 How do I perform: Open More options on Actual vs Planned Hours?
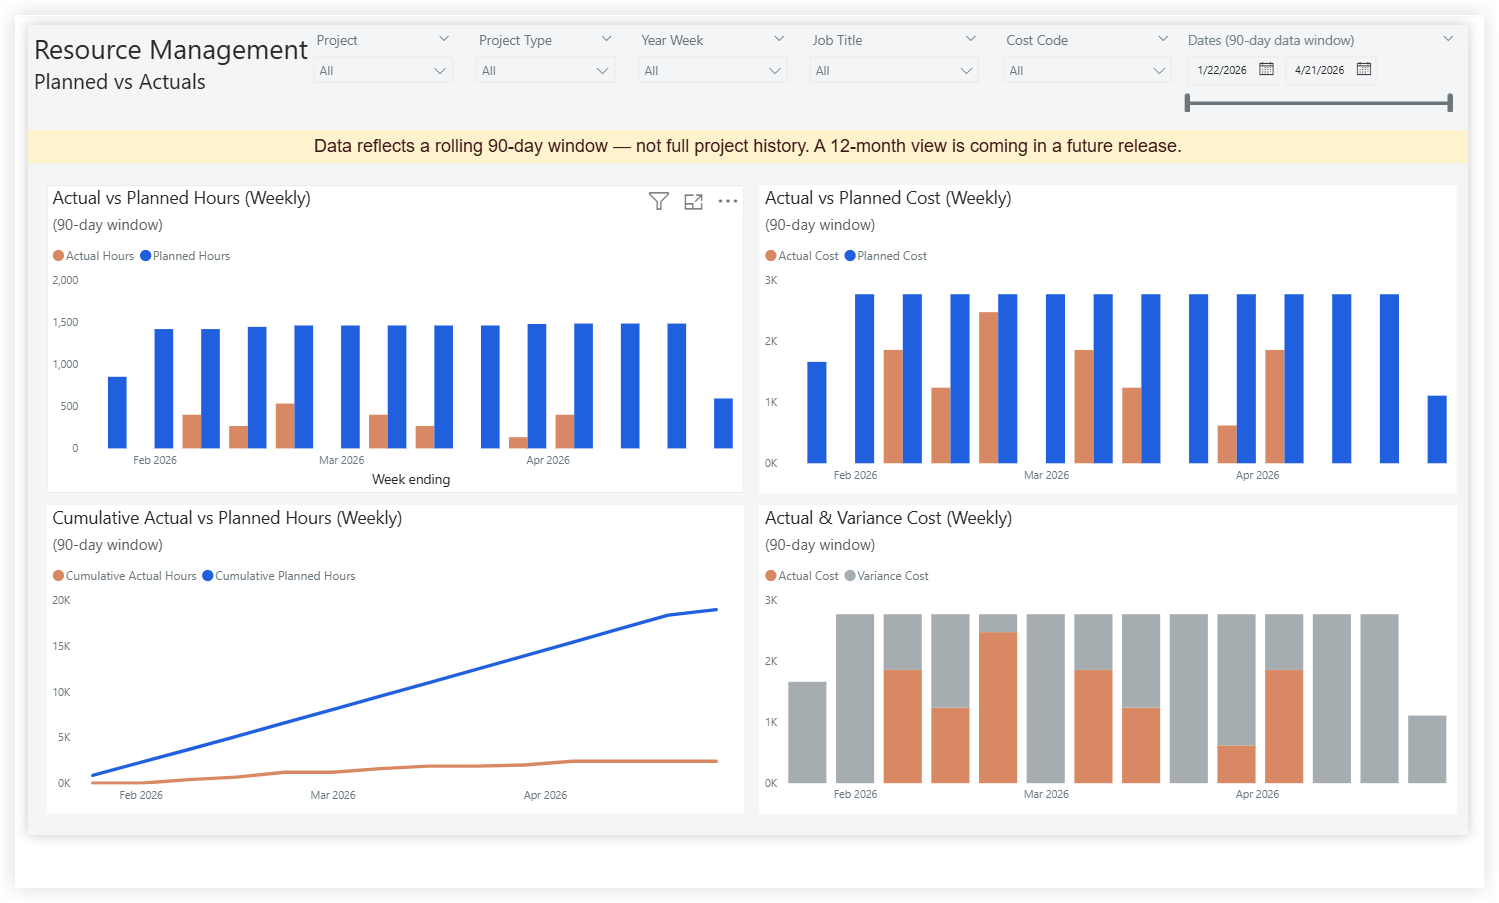click(x=728, y=201)
